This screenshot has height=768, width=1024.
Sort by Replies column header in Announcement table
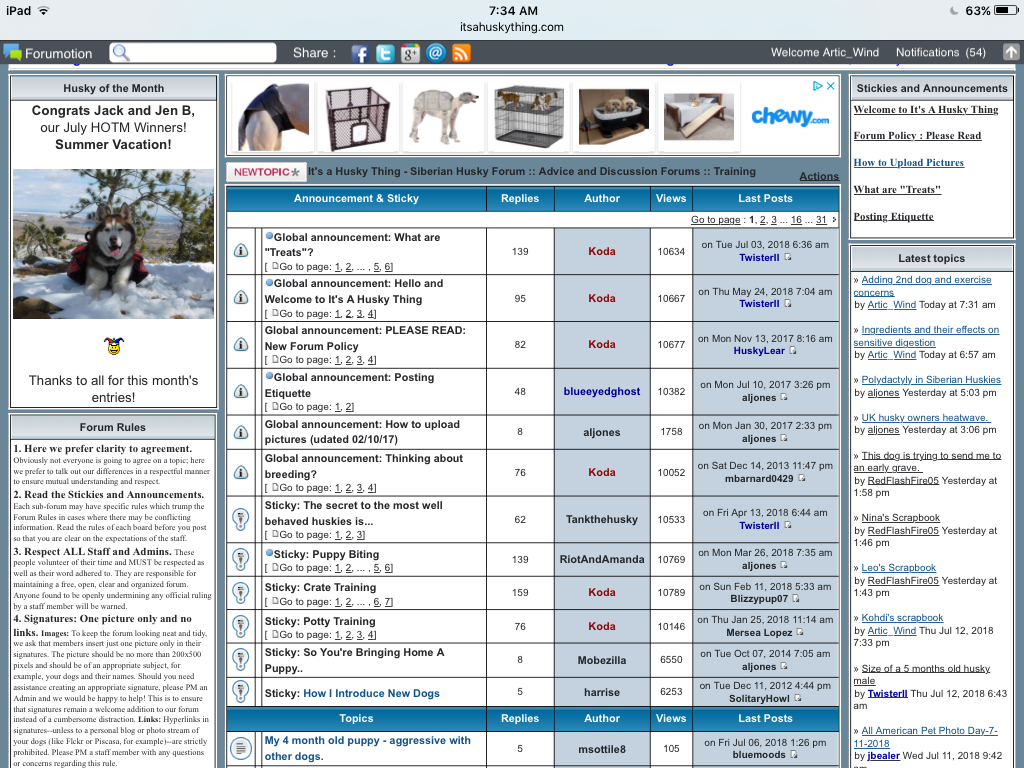click(x=520, y=199)
